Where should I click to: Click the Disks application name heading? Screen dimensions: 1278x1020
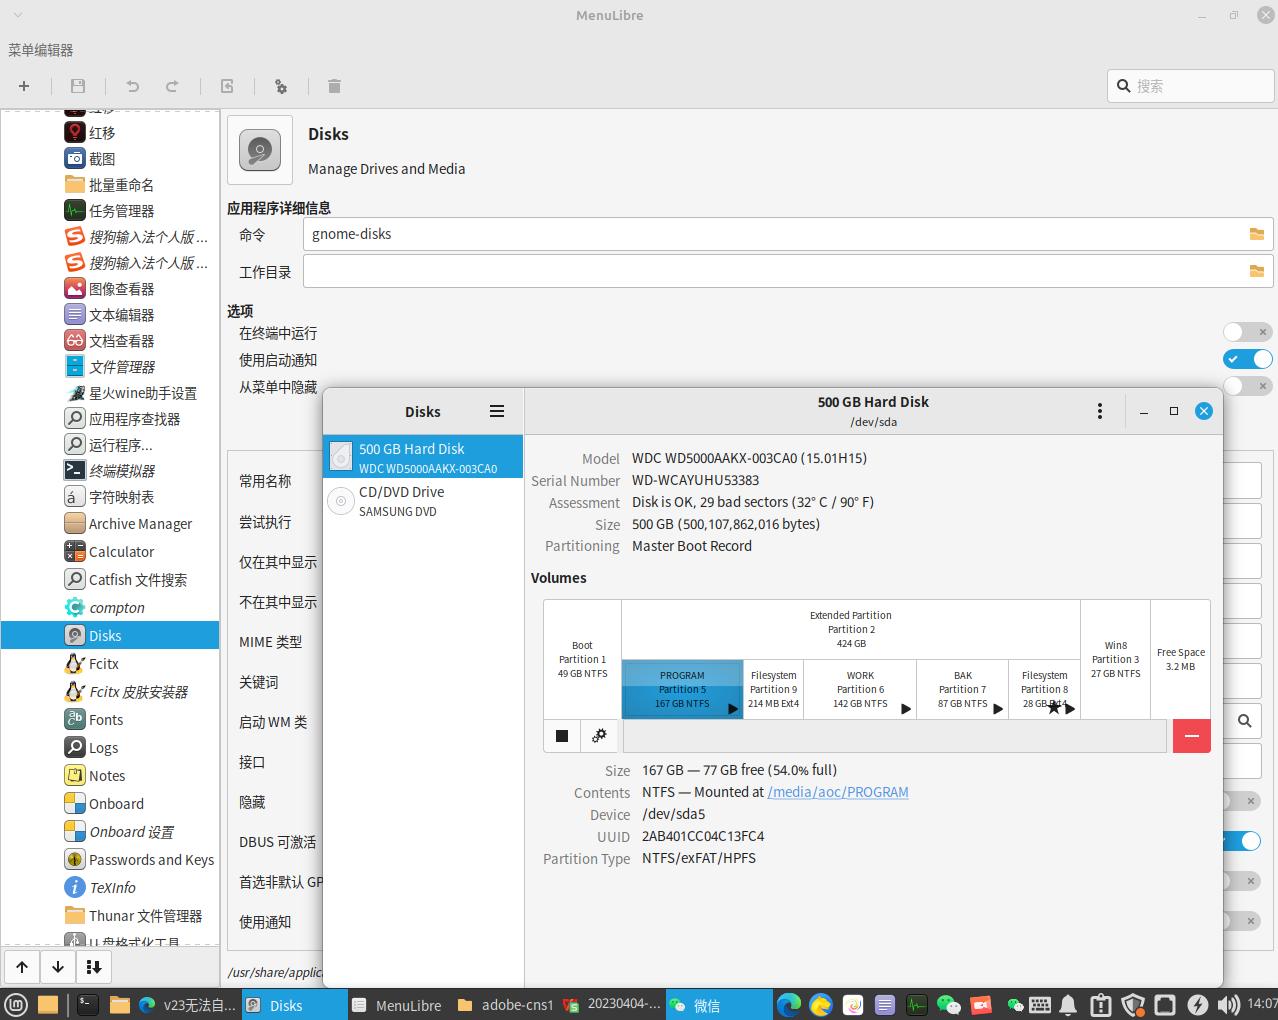[328, 134]
